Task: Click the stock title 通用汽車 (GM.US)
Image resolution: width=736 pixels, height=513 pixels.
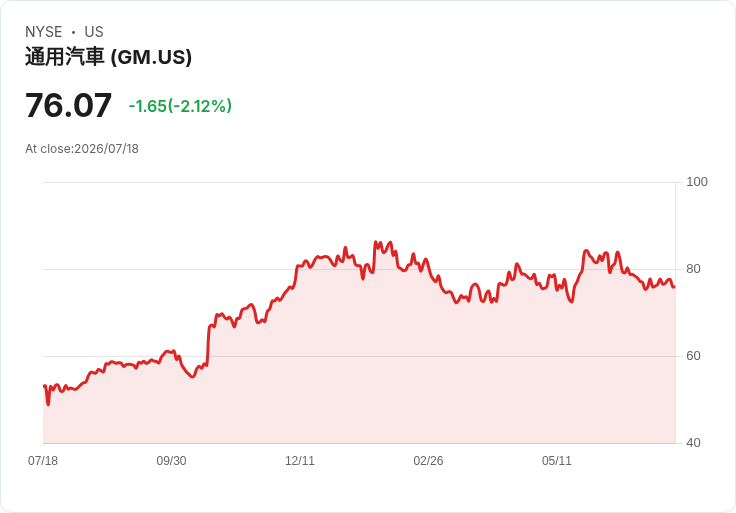Action: [x=108, y=57]
